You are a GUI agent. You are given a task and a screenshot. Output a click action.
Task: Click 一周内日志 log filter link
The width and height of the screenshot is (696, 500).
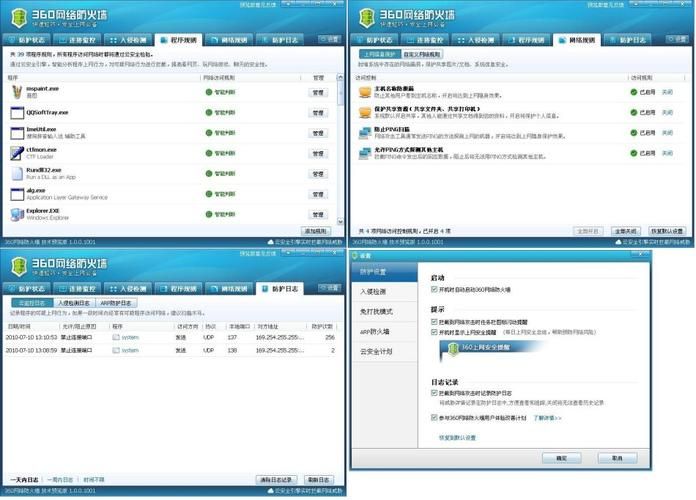pyautogui.click(x=60, y=480)
